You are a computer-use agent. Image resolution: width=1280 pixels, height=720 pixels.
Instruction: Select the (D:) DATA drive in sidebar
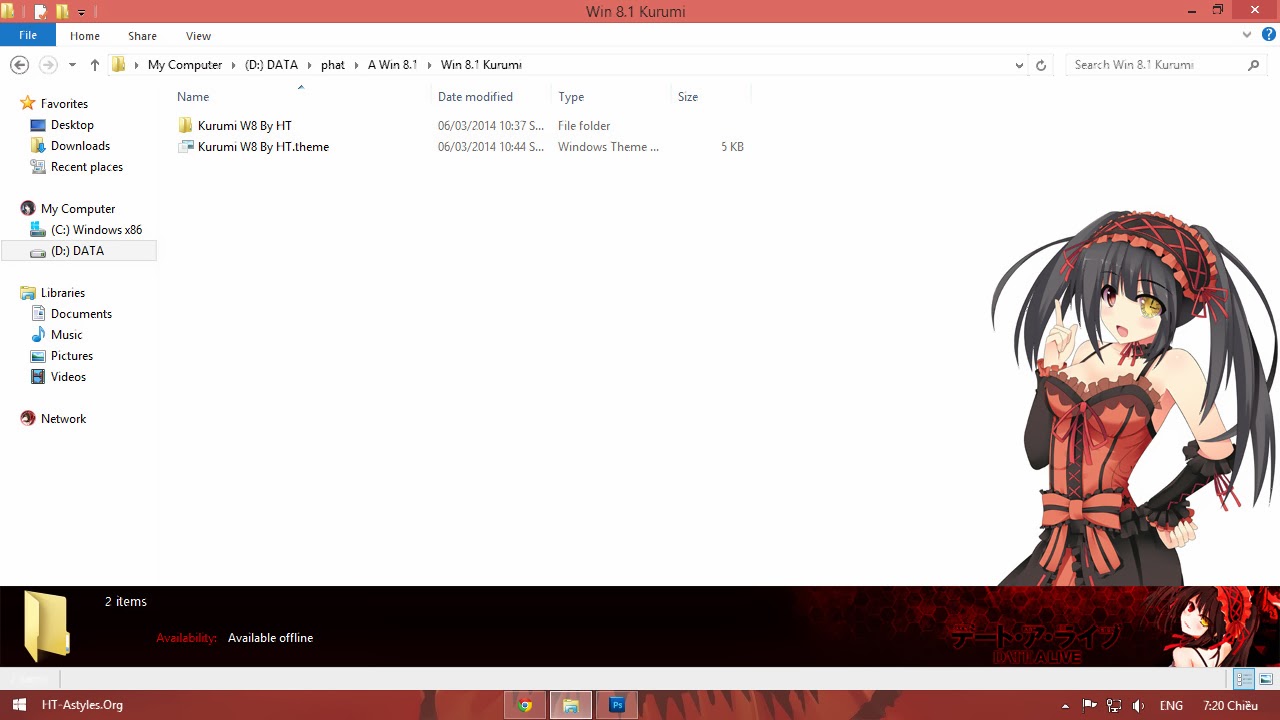tap(78, 251)
